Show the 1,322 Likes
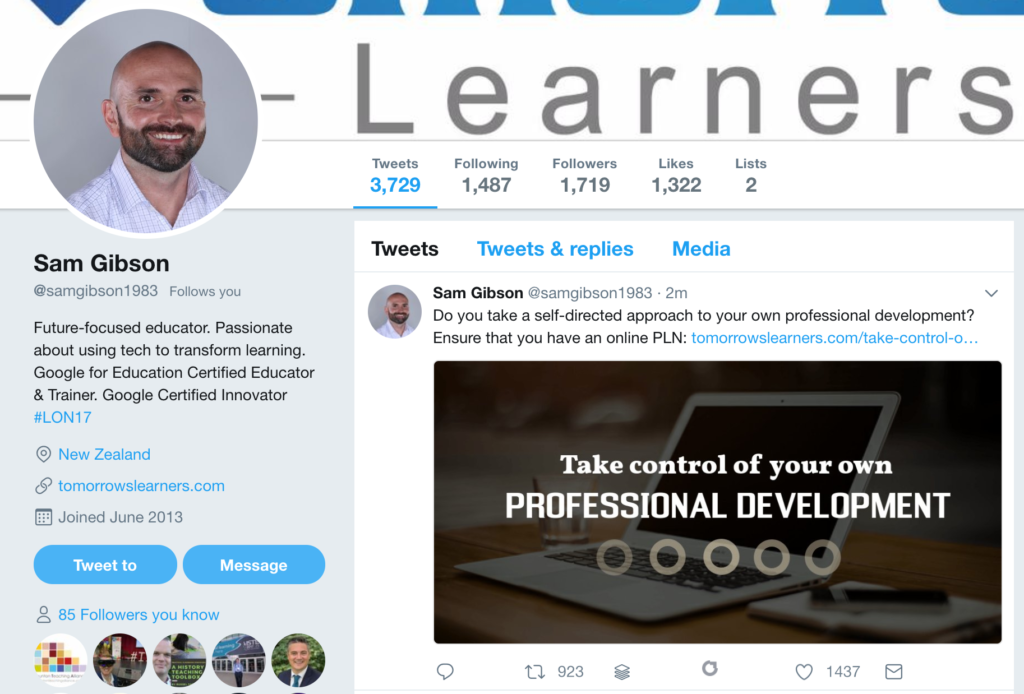Screen dimensions: 1024x694 click(x=676, y=176)
